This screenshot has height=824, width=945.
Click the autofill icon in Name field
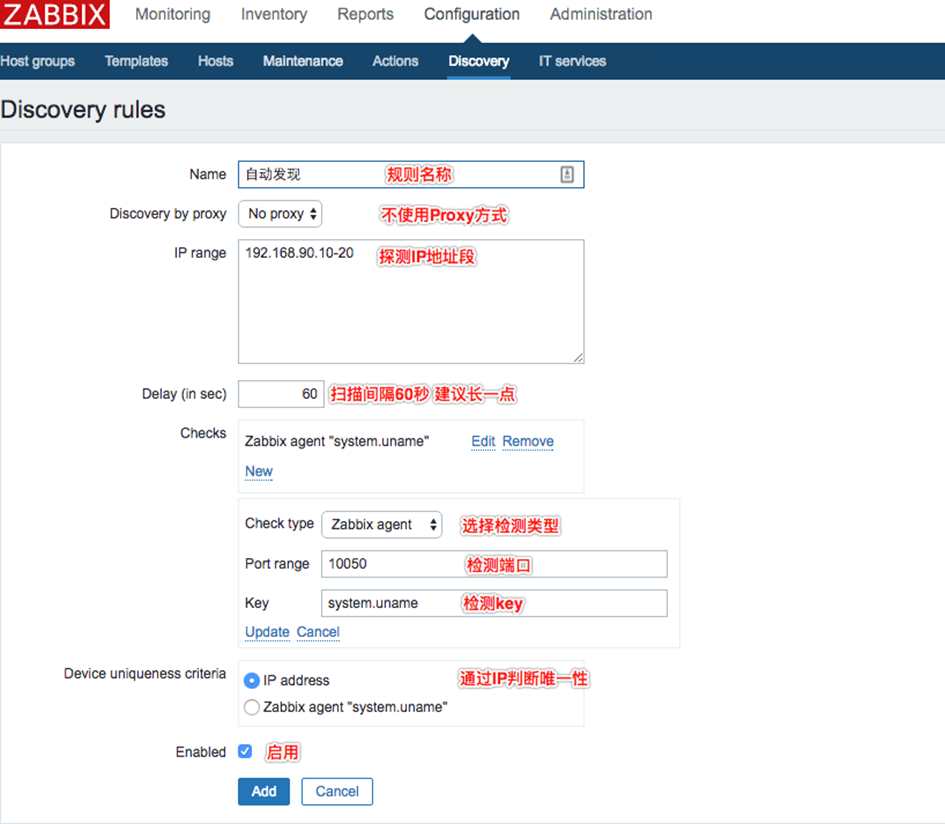coord(567,175)
